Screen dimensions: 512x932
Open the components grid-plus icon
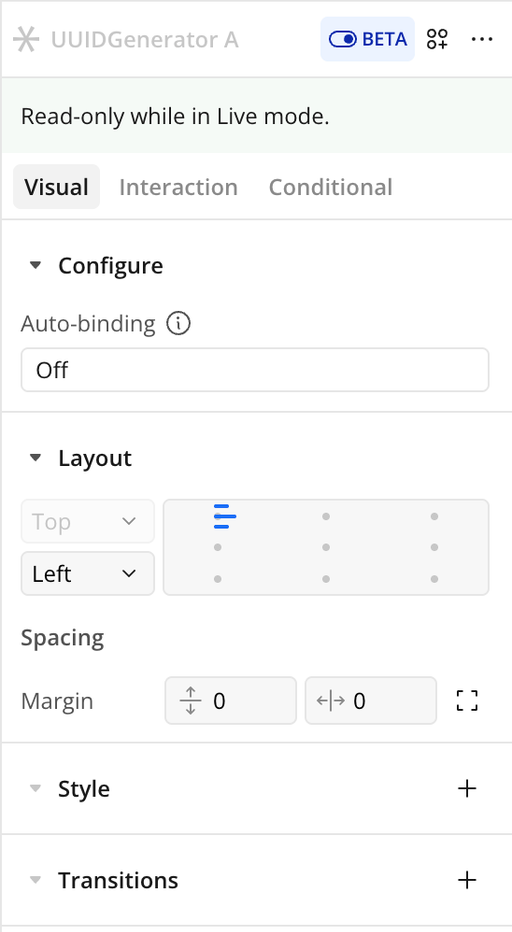tap(437, 40)
